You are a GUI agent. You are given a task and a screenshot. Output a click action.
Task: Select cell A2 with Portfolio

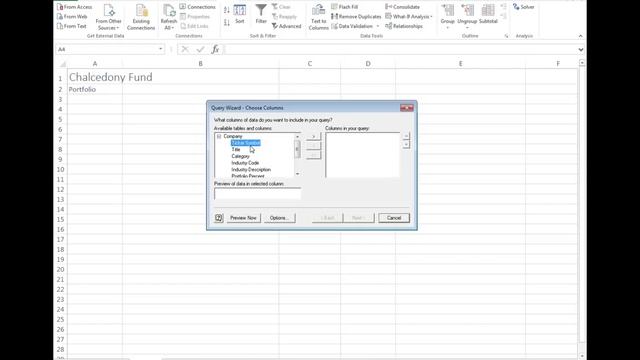pos(95,89)
